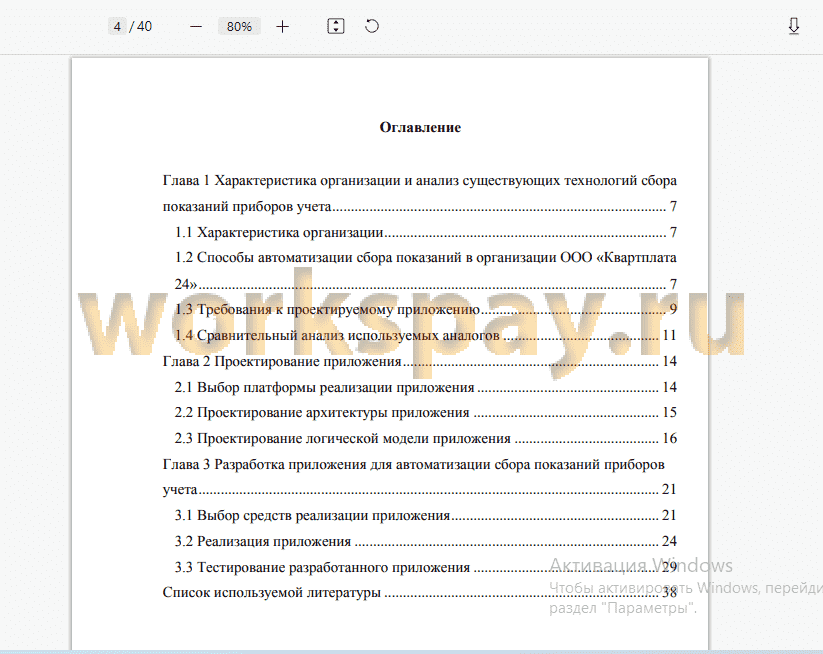823x654 pixels.
Task: Toggle the fit to page icon
Action: tap(336, 26)
